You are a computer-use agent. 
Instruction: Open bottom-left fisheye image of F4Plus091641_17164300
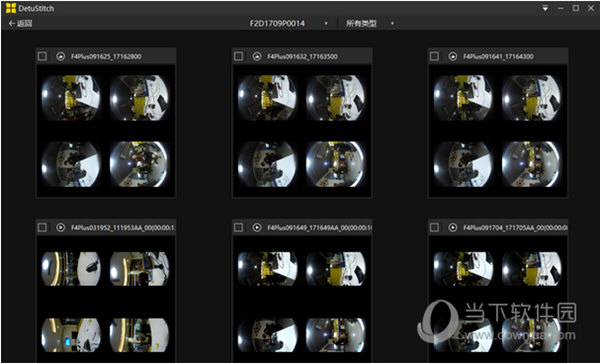tap(463, 164)
